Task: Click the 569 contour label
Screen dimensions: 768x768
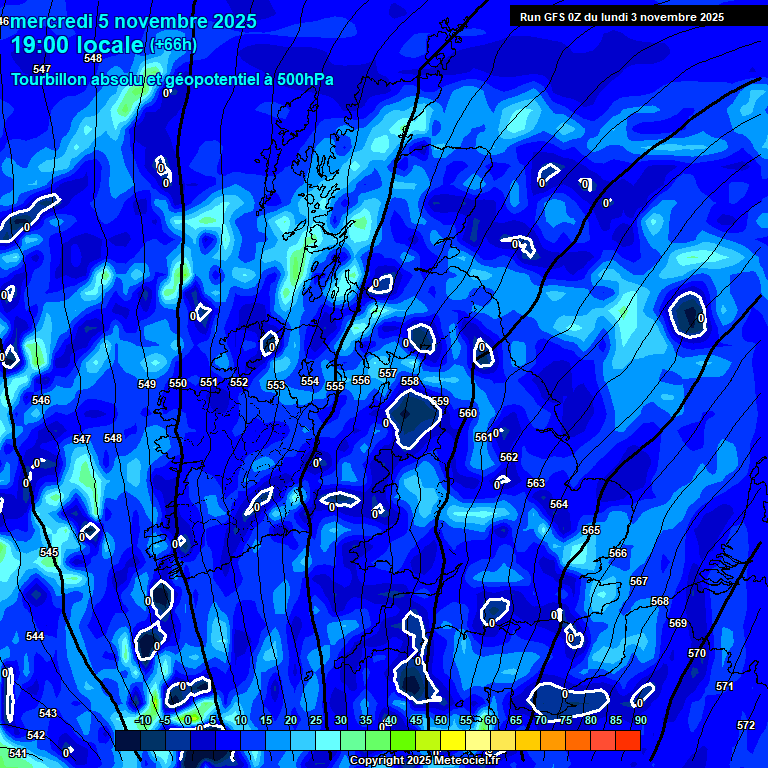Action: tap(678, 623)
